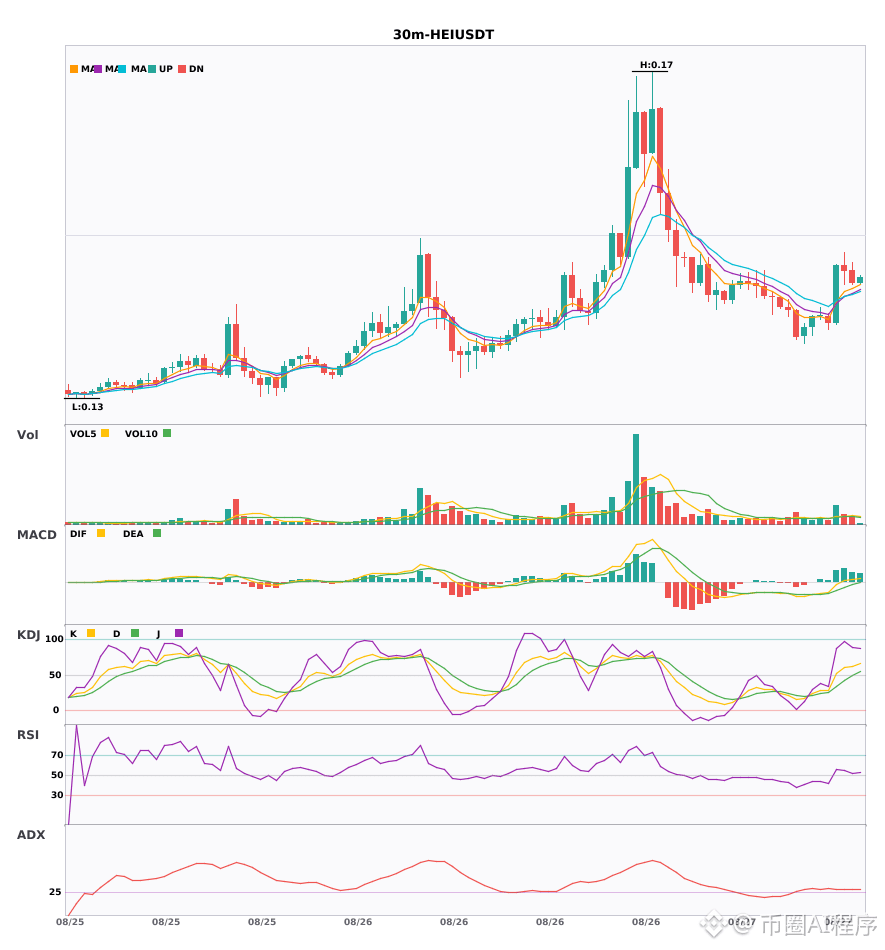
Task: Click the yellow DIF legend swatch
Action: pos(101,533)
